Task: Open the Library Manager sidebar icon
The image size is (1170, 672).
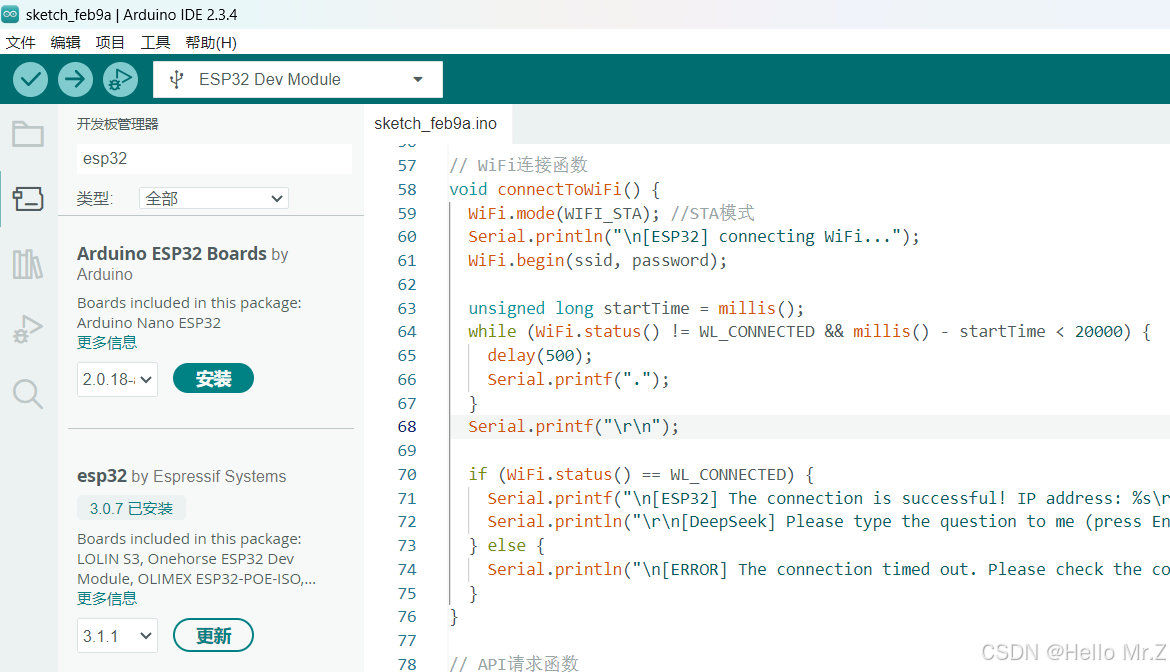Action: (28, 264)
